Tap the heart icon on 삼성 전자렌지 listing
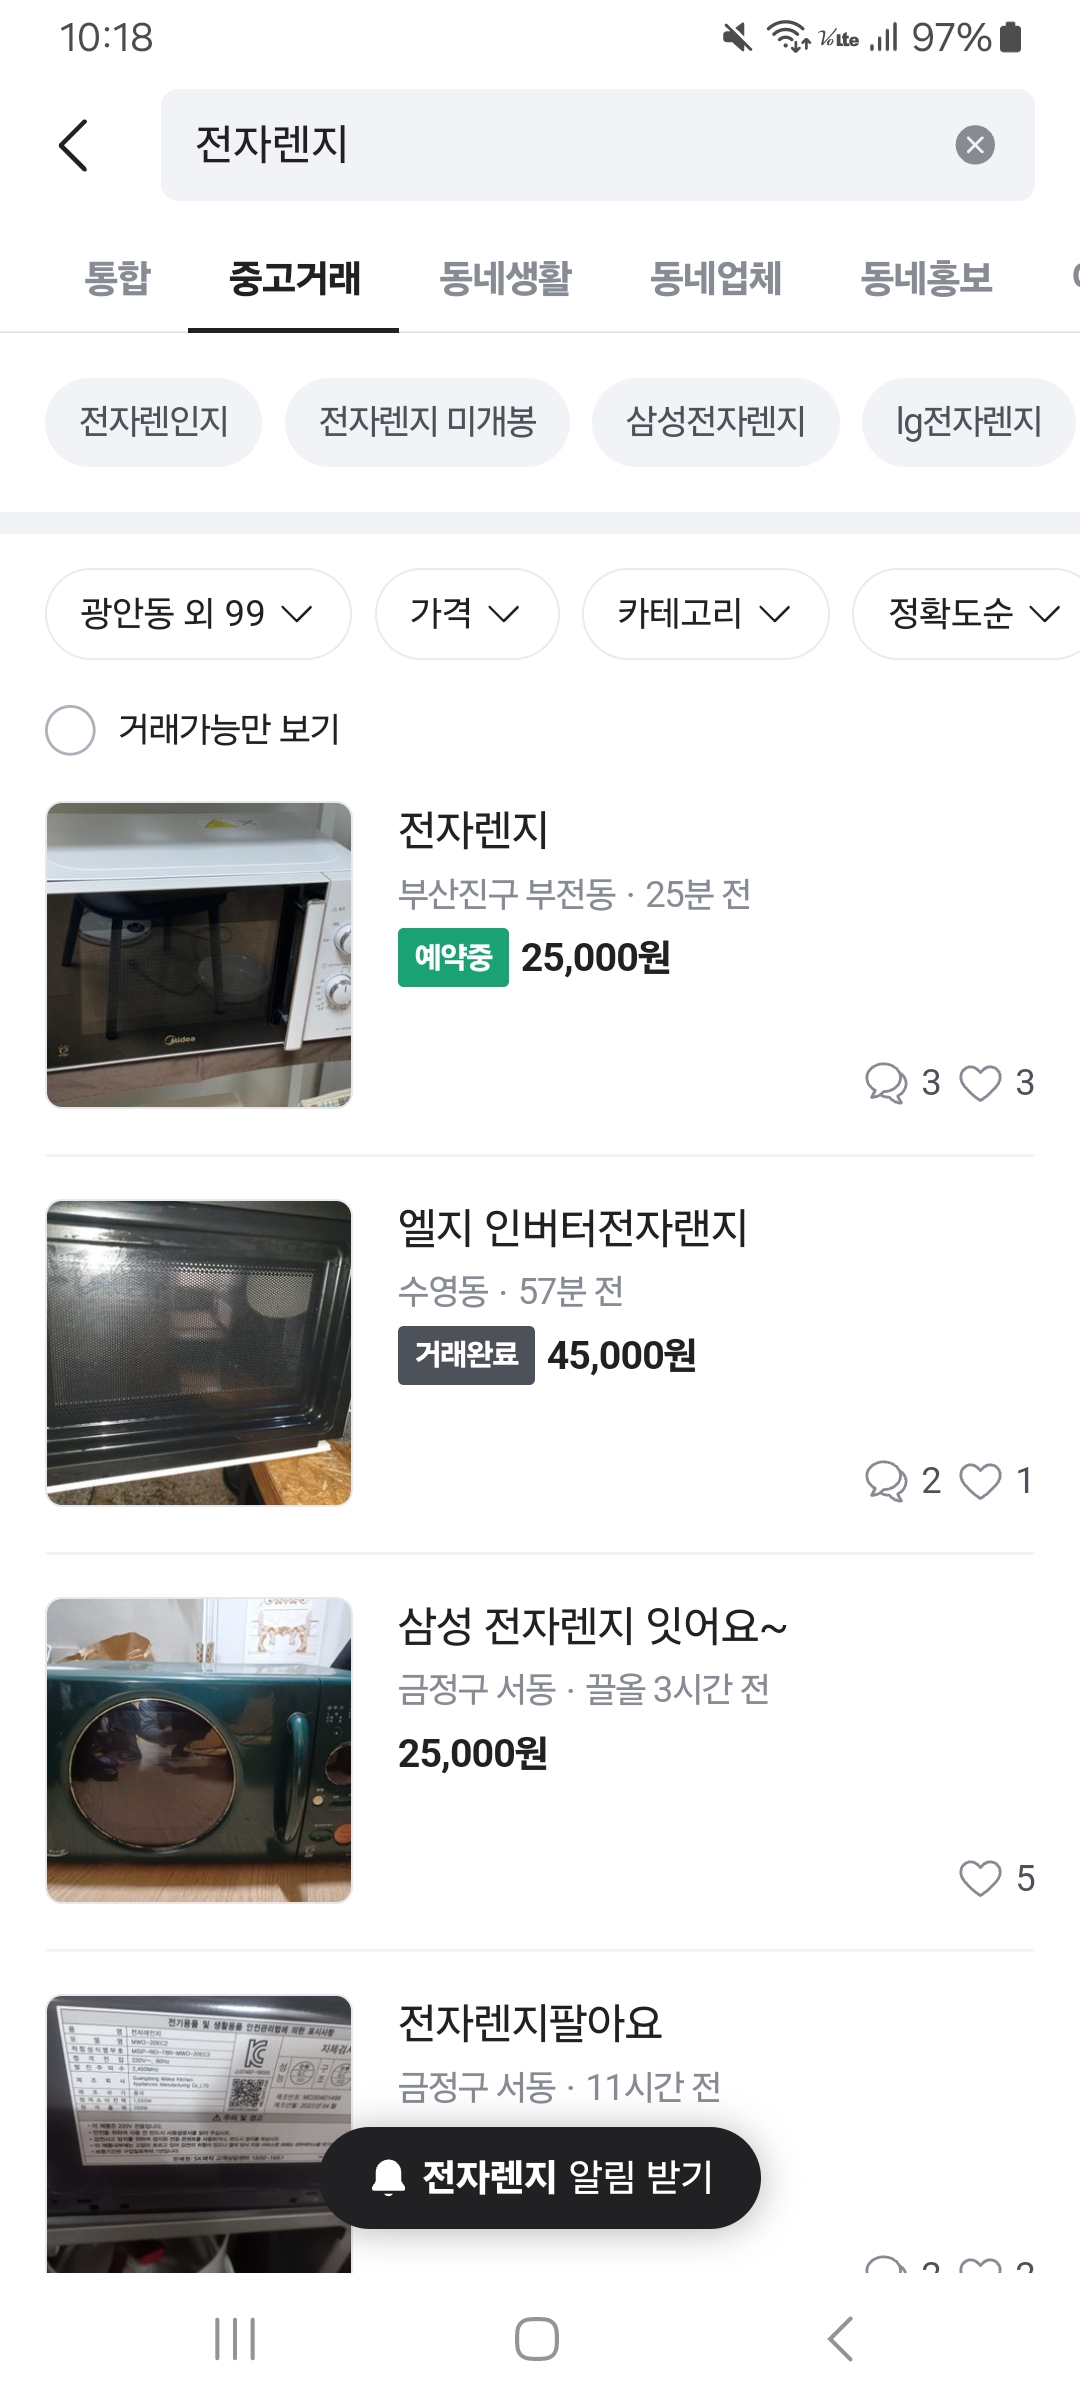1080x2408 pixels. tap(980, 1879)
